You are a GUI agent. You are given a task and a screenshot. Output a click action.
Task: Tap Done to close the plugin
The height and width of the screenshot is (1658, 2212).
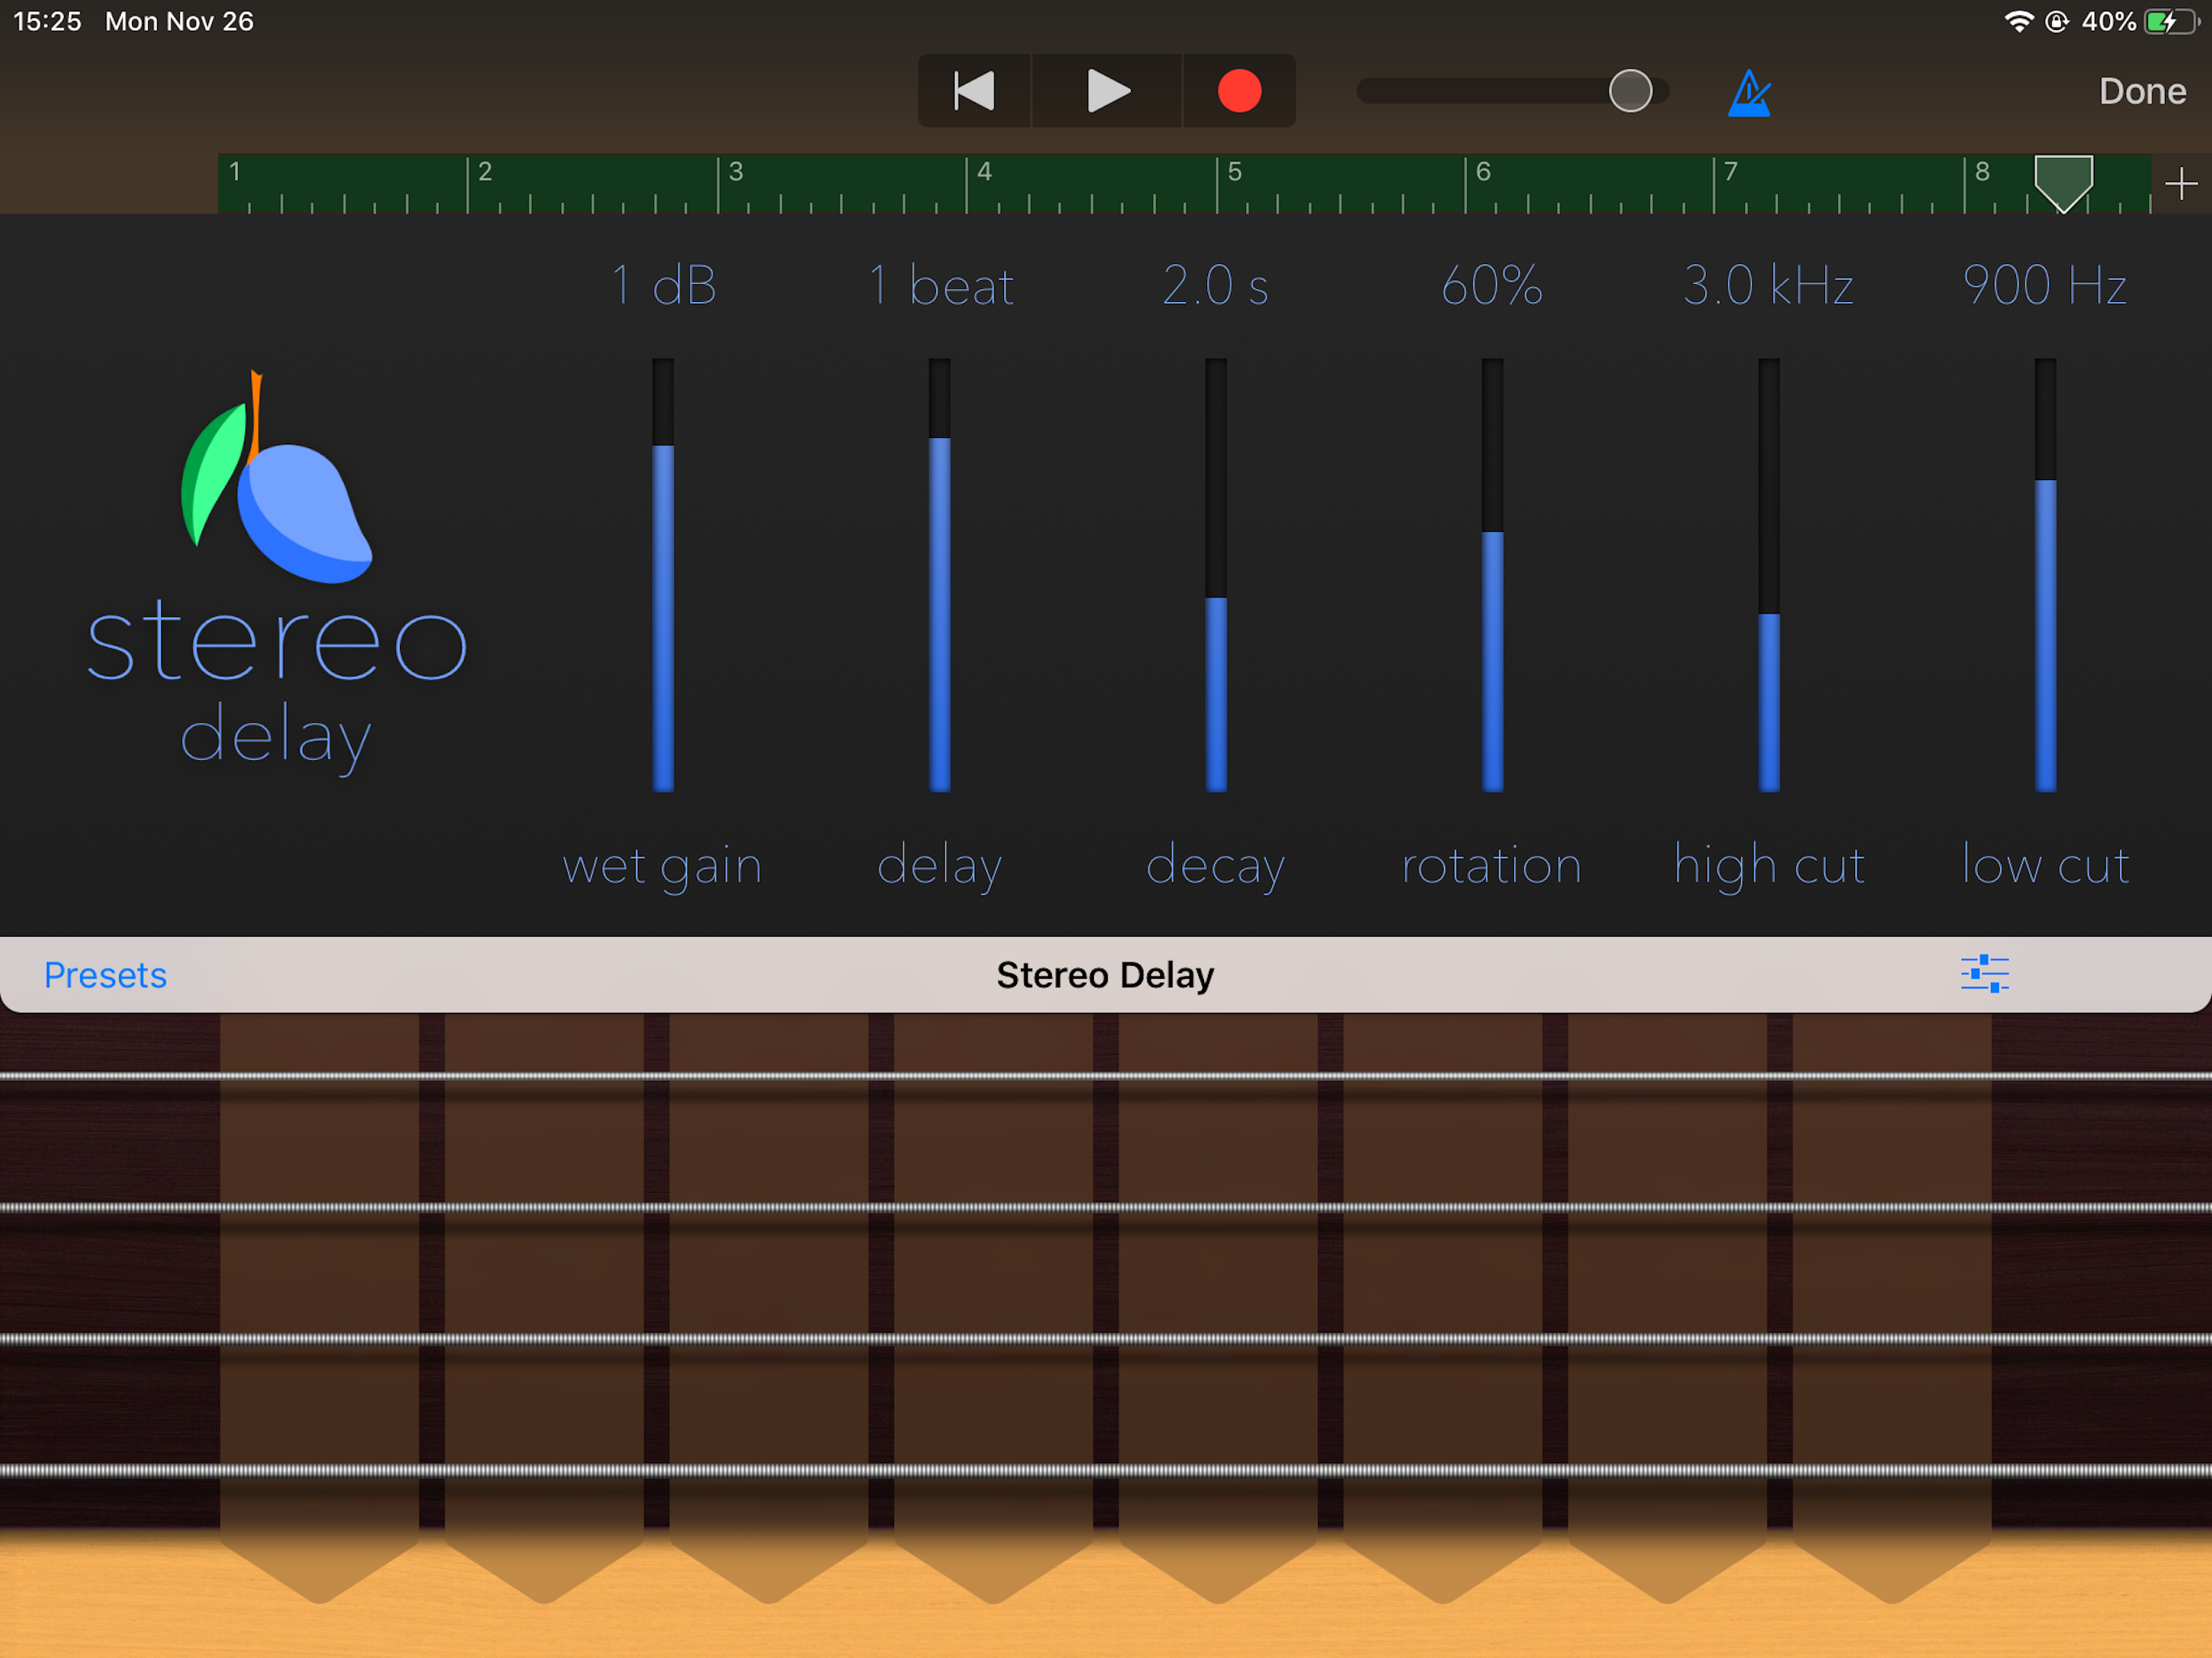(2142, 91)
